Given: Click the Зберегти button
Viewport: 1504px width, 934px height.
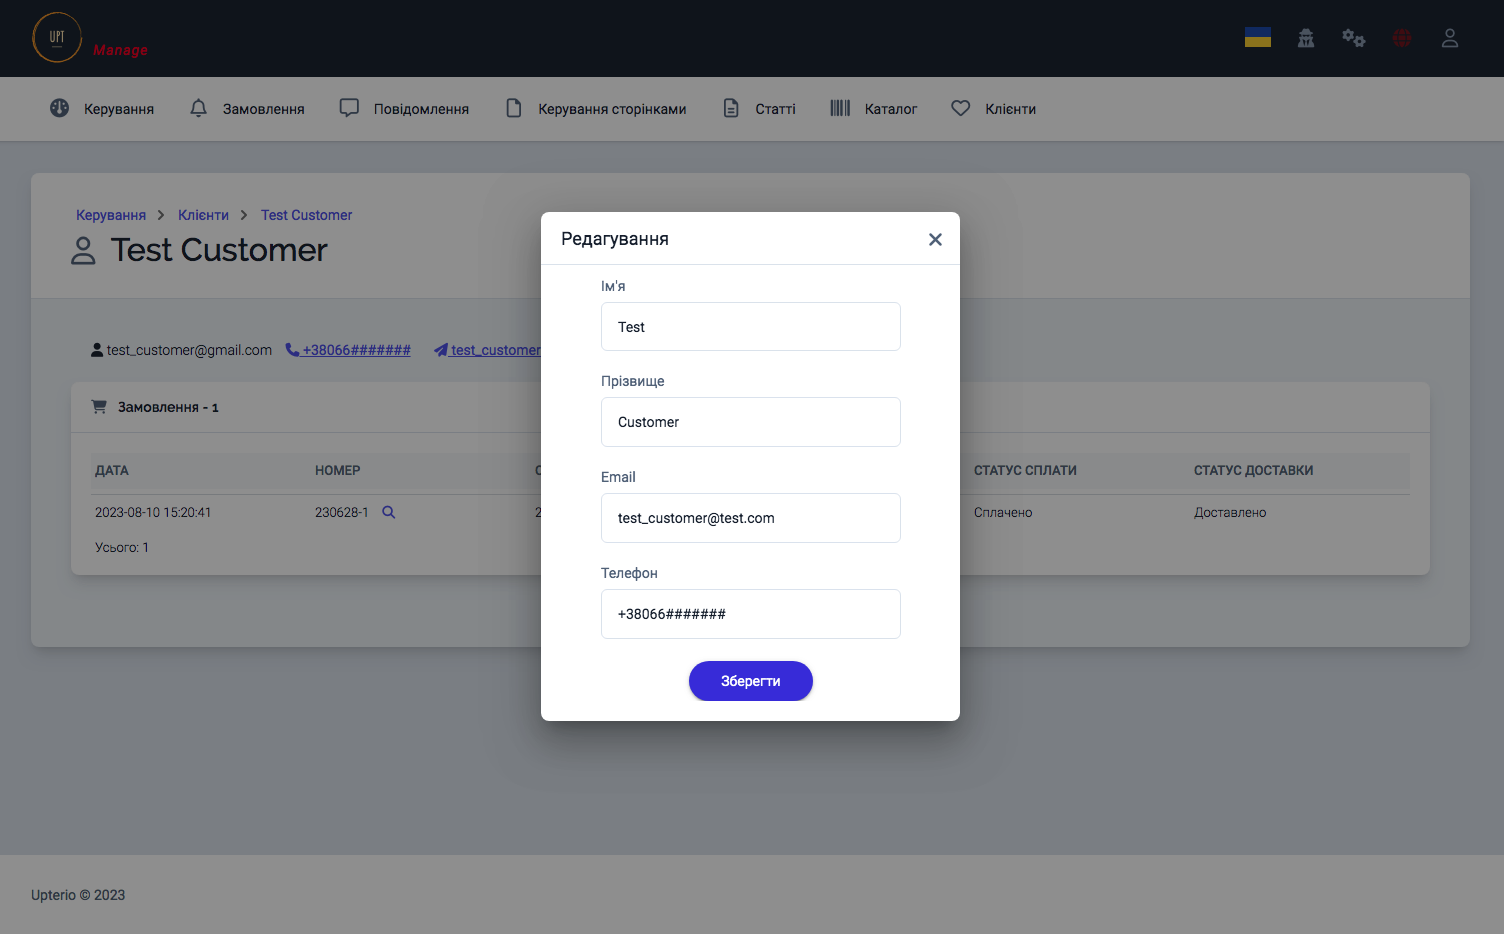Looking at the screenshot, I should (751, 681).
